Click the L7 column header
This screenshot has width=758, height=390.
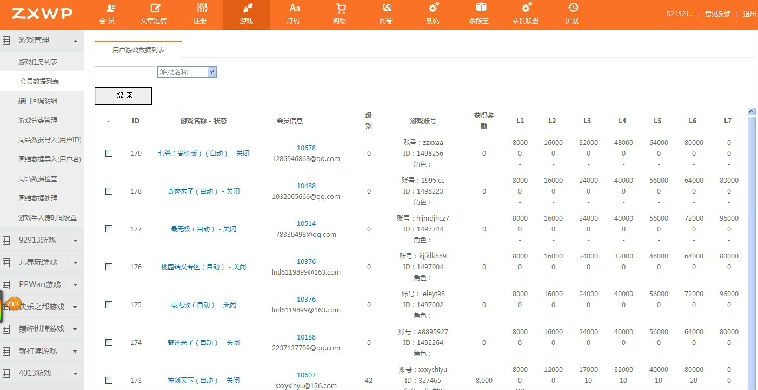tap(728, 121)
